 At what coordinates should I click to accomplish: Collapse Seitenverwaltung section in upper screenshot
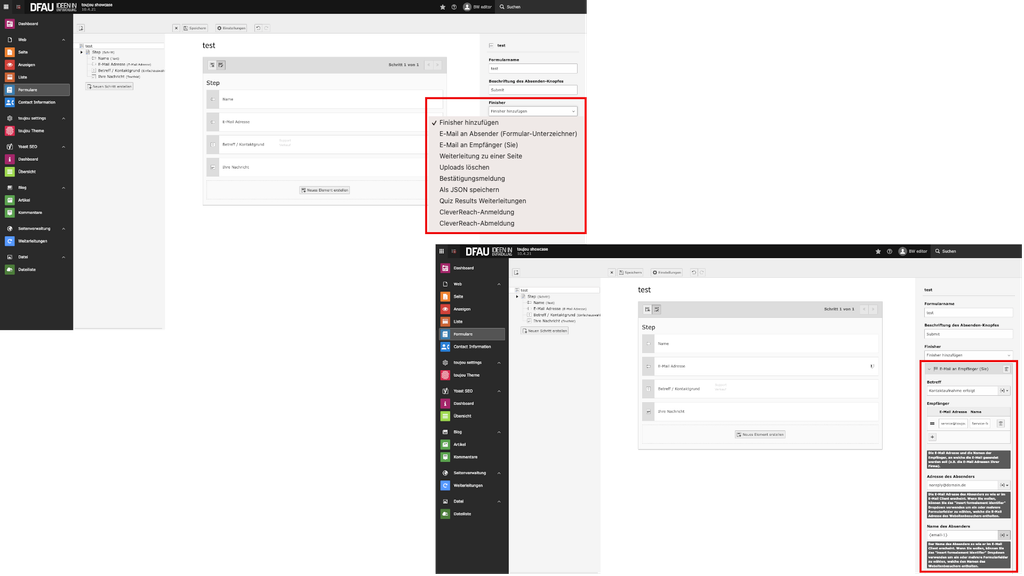[x=63, y=229]
